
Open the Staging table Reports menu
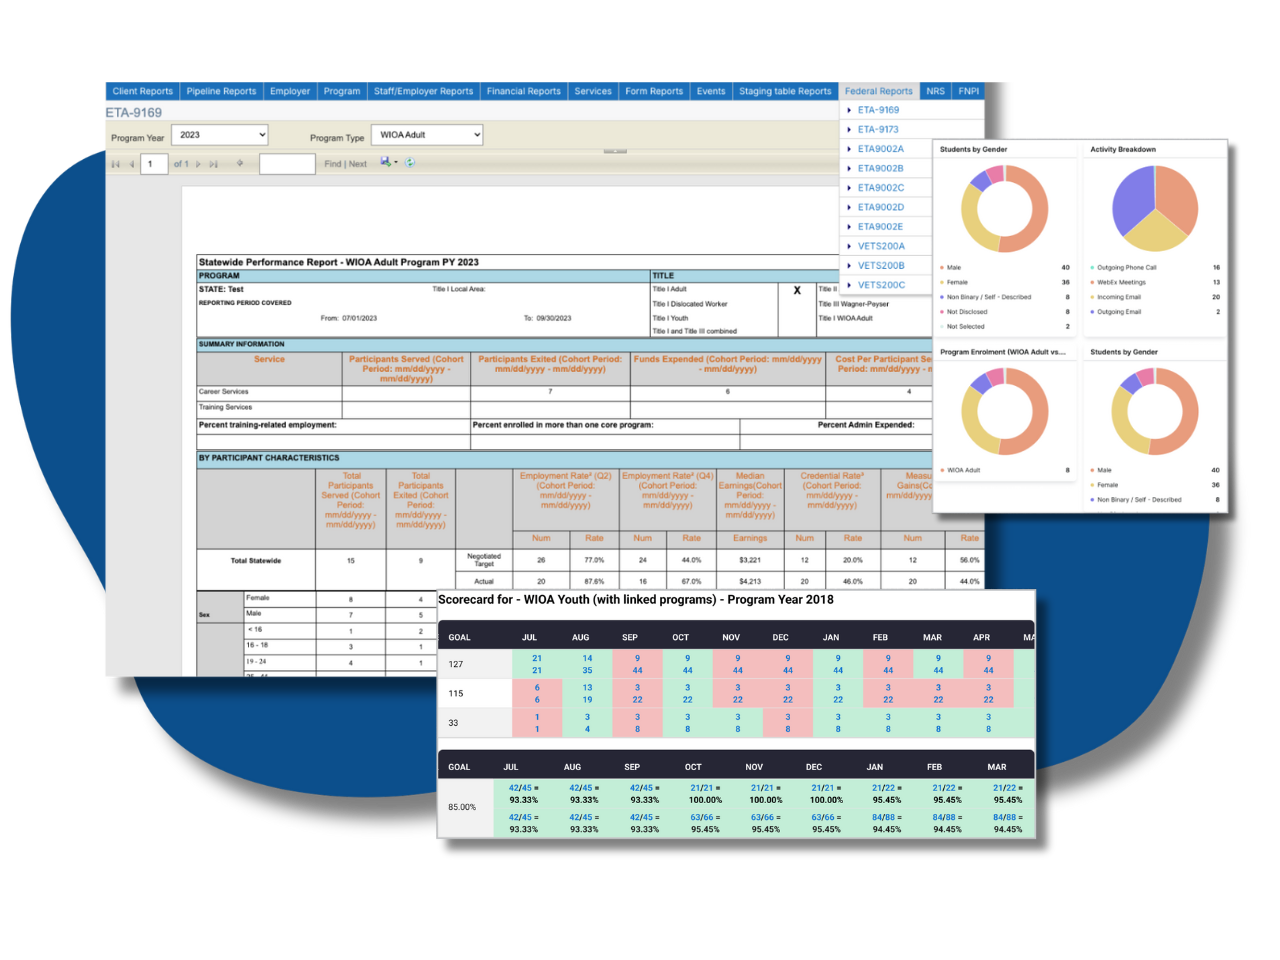785,91
